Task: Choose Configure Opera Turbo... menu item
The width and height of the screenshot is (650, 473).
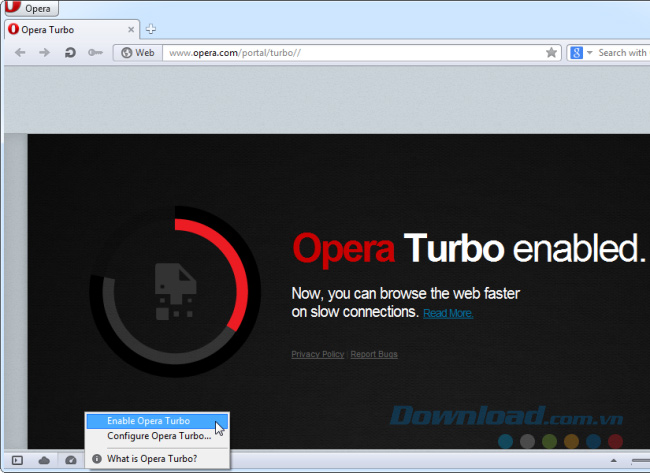Action: [157, 436]
